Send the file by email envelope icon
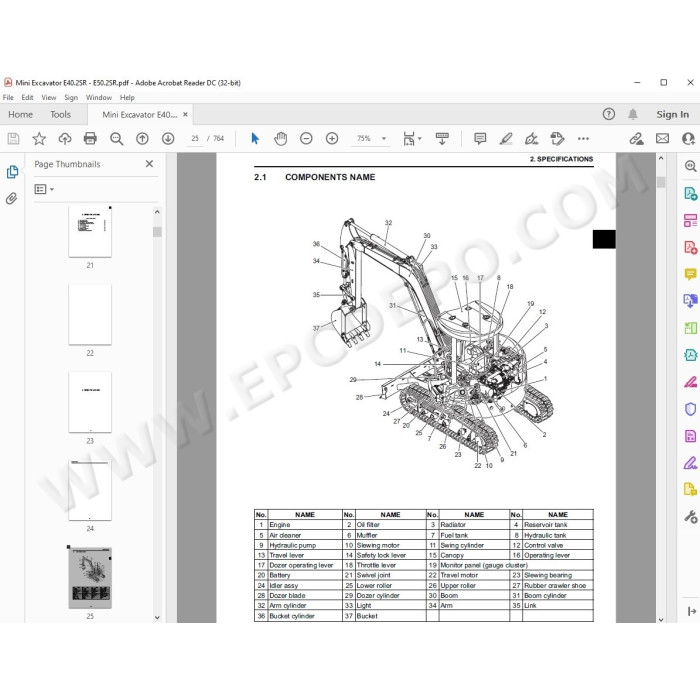The height and width of the screenshot is (700, 700). (662, 139)
